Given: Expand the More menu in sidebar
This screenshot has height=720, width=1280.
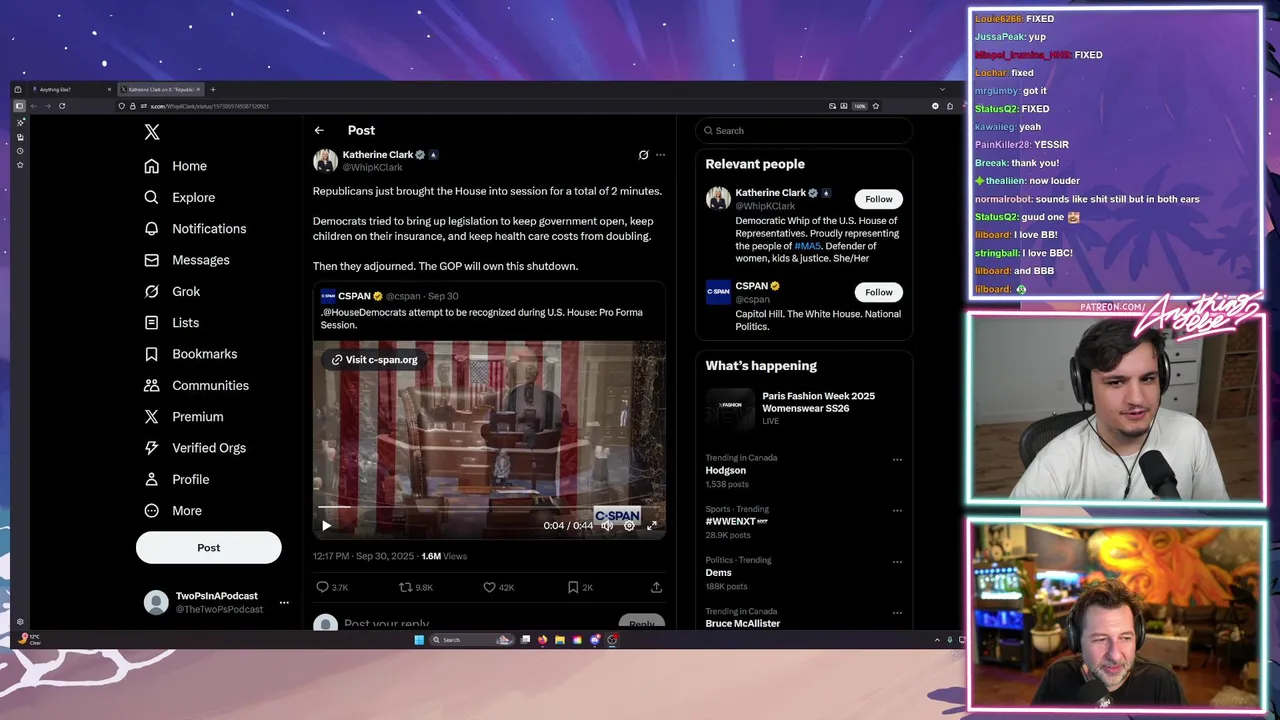Looking at the screenshot, I should click(x=173, y=511).
